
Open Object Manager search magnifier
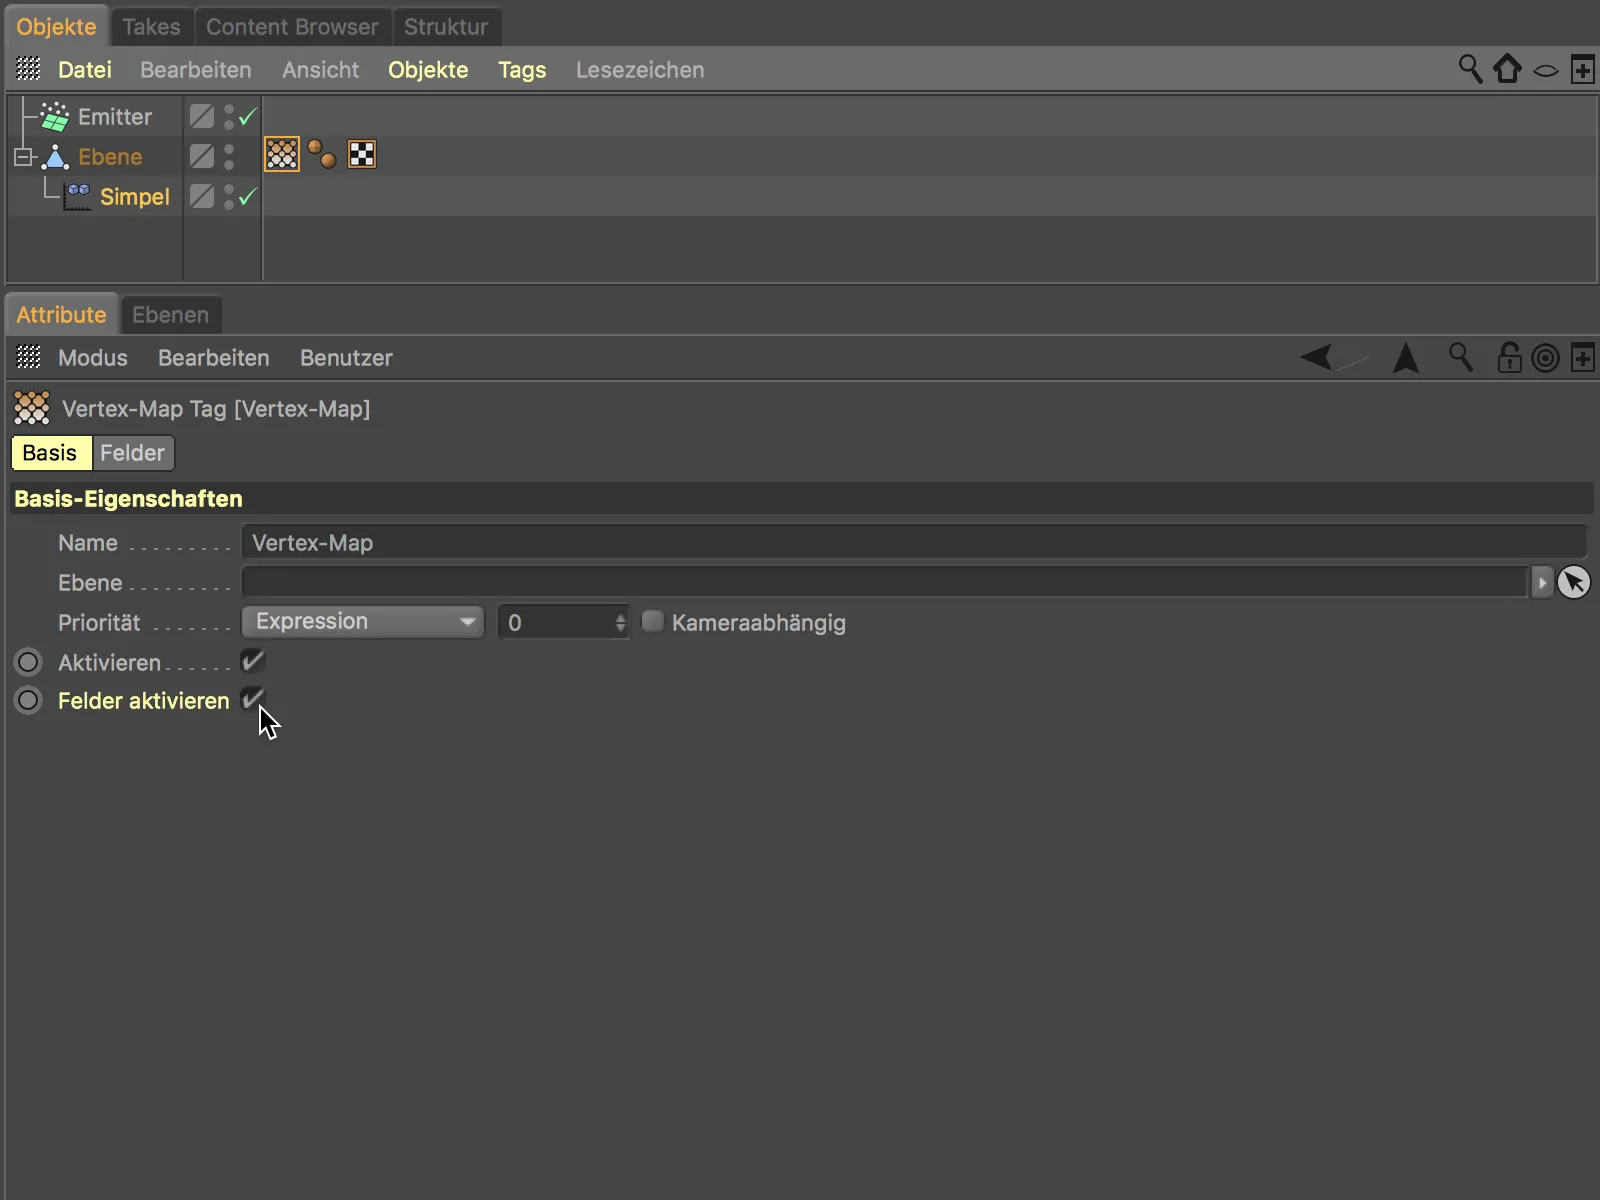[x=1470, y=69]
